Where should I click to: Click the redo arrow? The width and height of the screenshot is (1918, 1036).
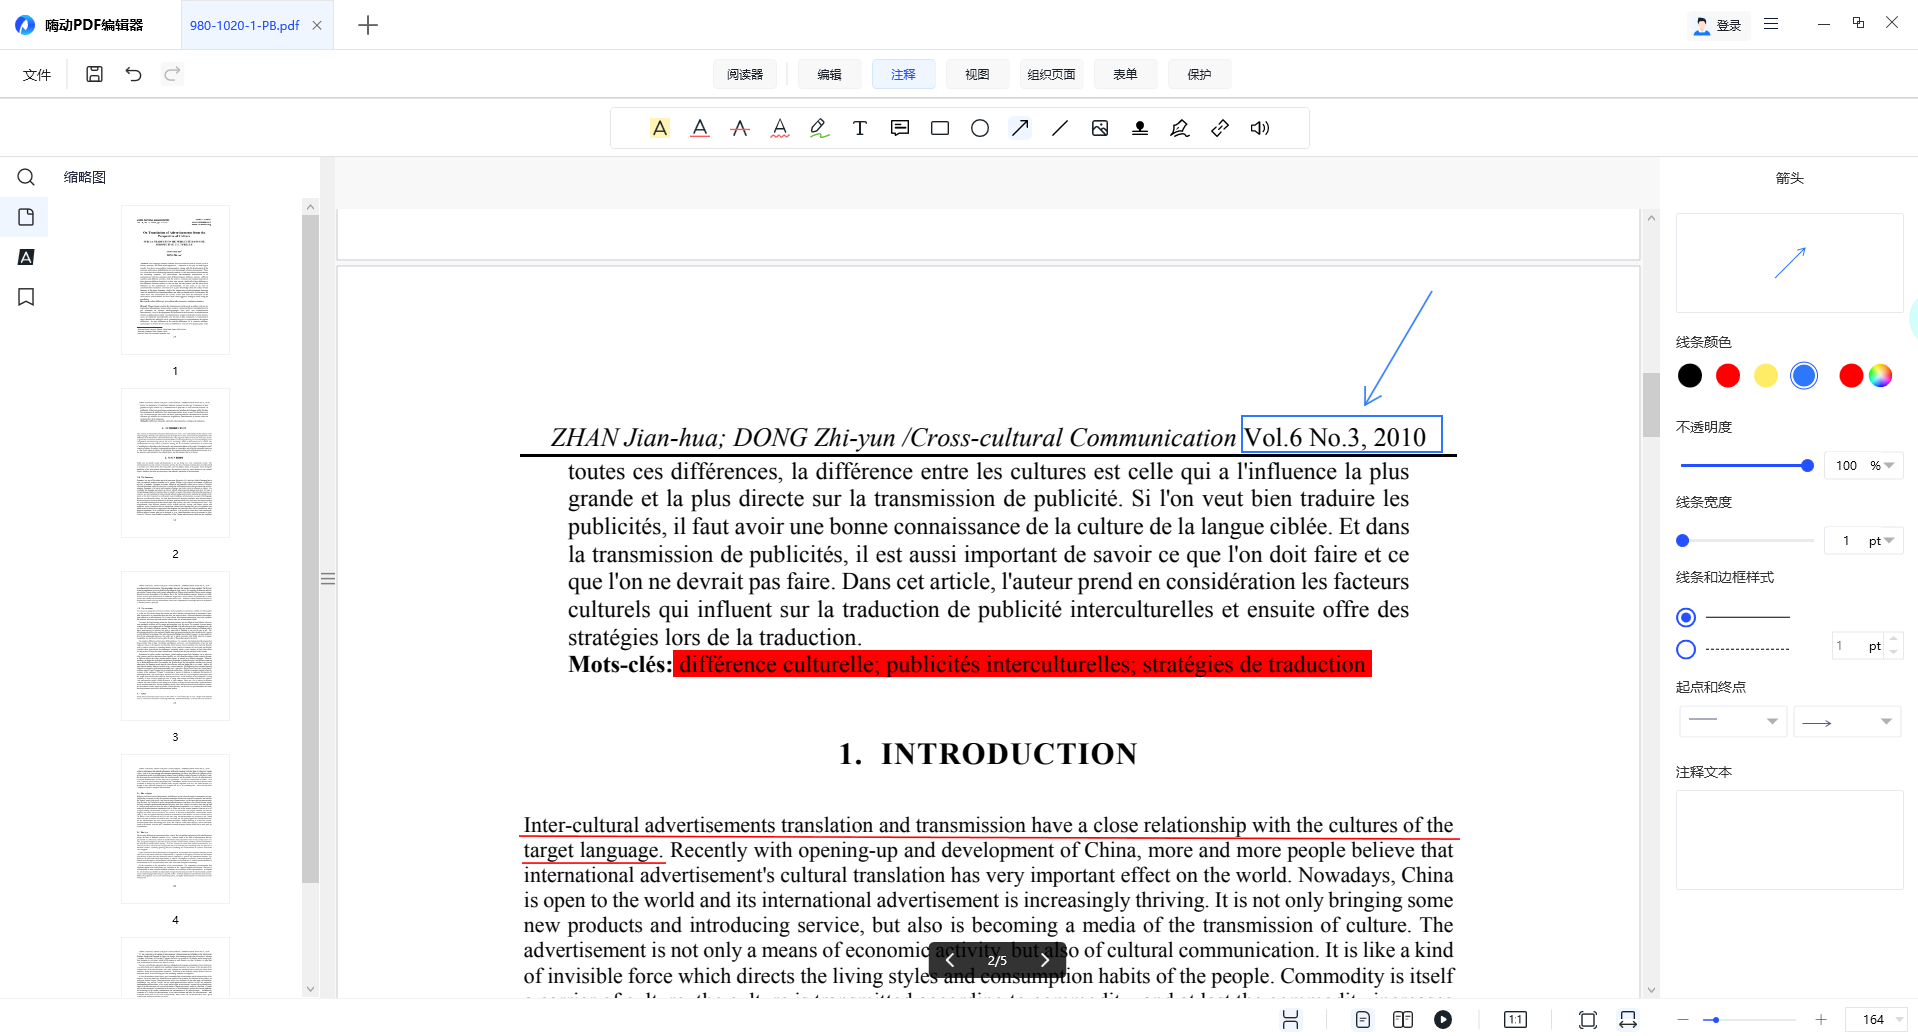(x=172, y=74)
